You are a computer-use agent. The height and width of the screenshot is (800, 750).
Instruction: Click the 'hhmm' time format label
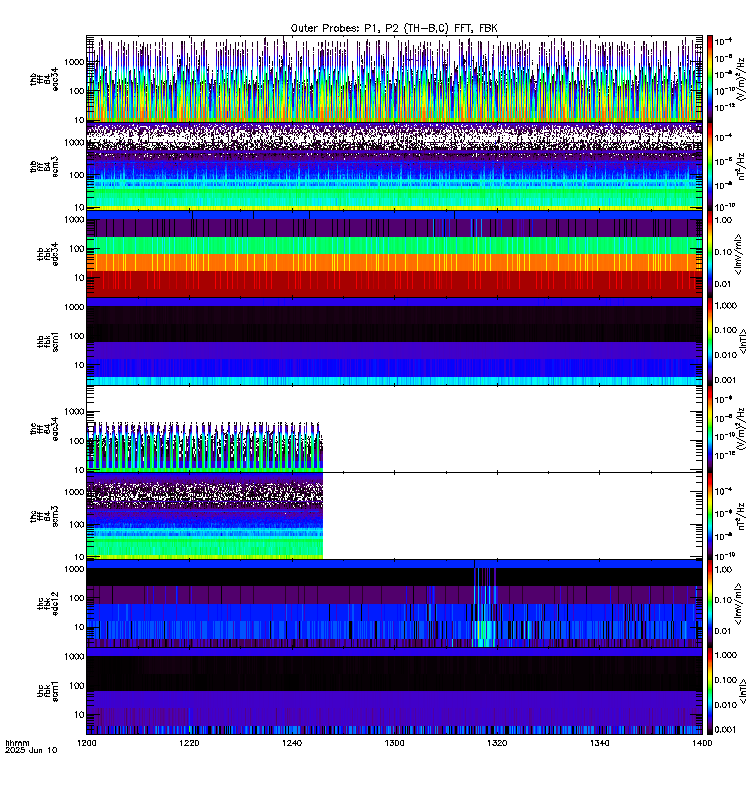tap(17, 743)
